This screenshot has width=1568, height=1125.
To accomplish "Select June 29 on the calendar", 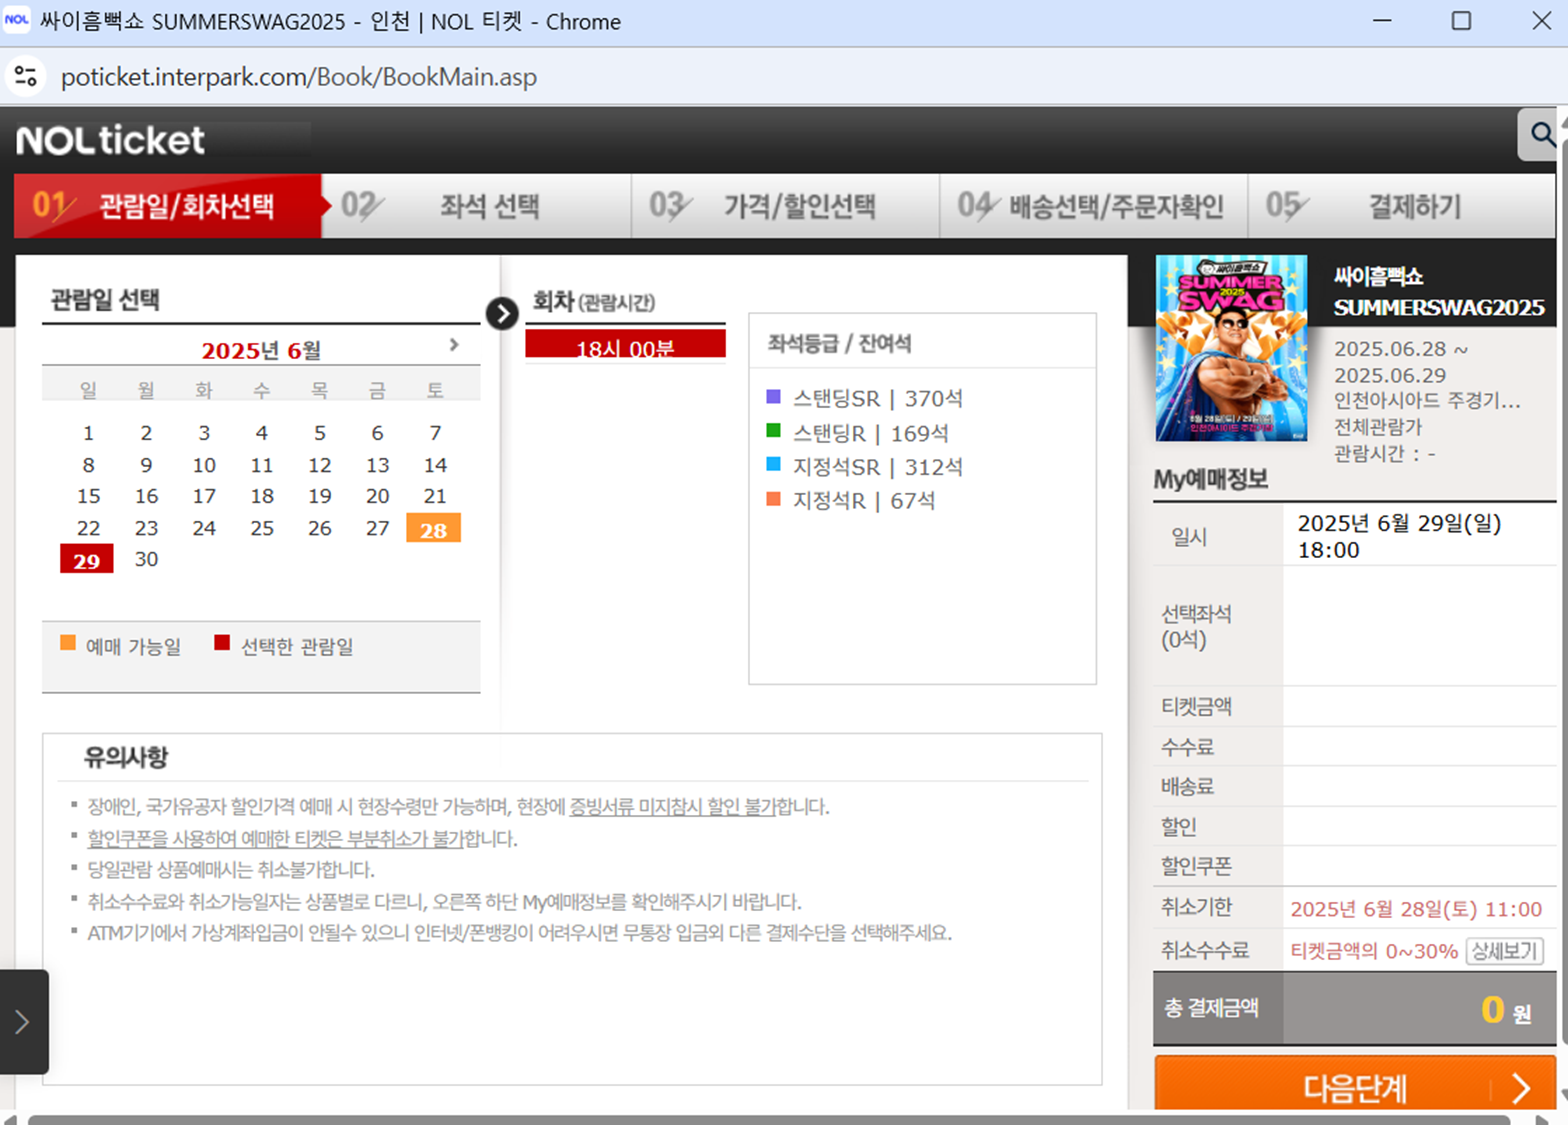I will [87, 559].
